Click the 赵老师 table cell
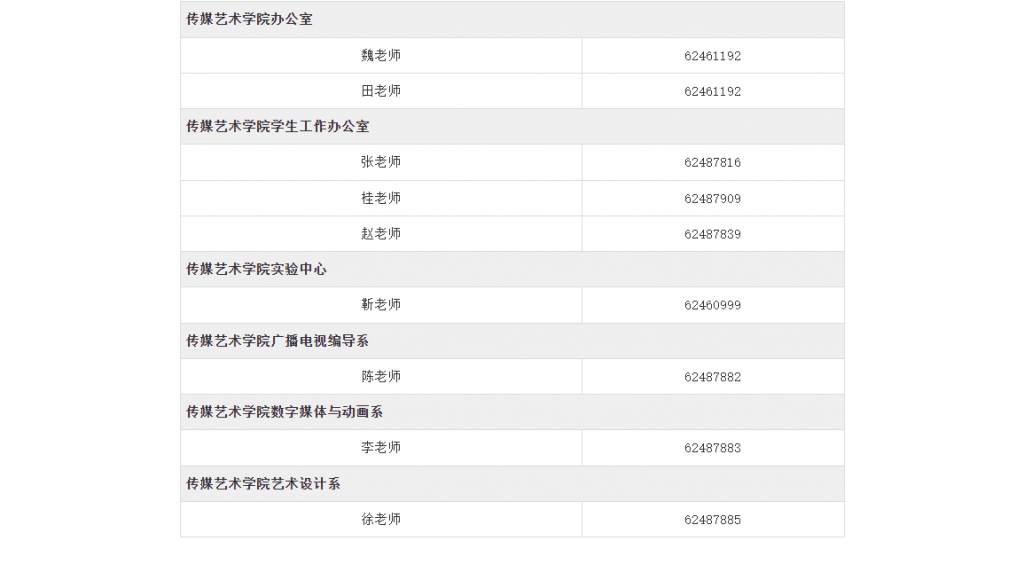Screen dimensions: 1024x572 click(381, 234)
